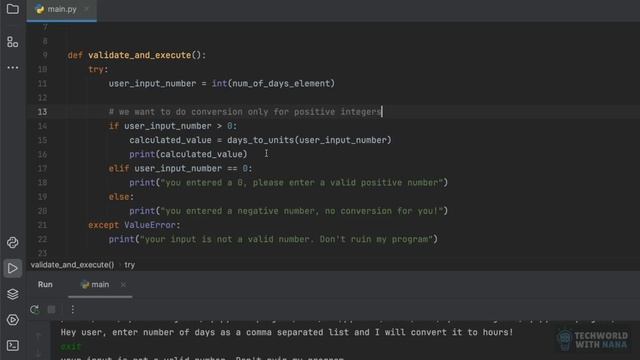Place cursor on except ValueError line
The image size is (640, 360).
134,225
